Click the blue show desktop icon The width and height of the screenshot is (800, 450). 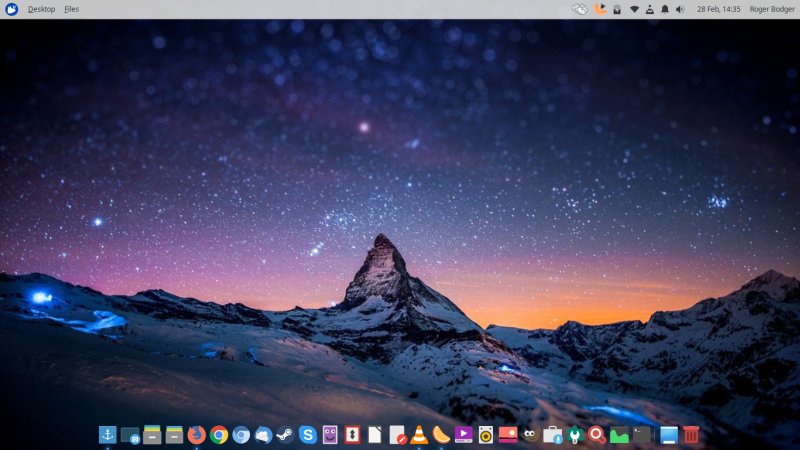pyautogui.click(x=669, y=435)
